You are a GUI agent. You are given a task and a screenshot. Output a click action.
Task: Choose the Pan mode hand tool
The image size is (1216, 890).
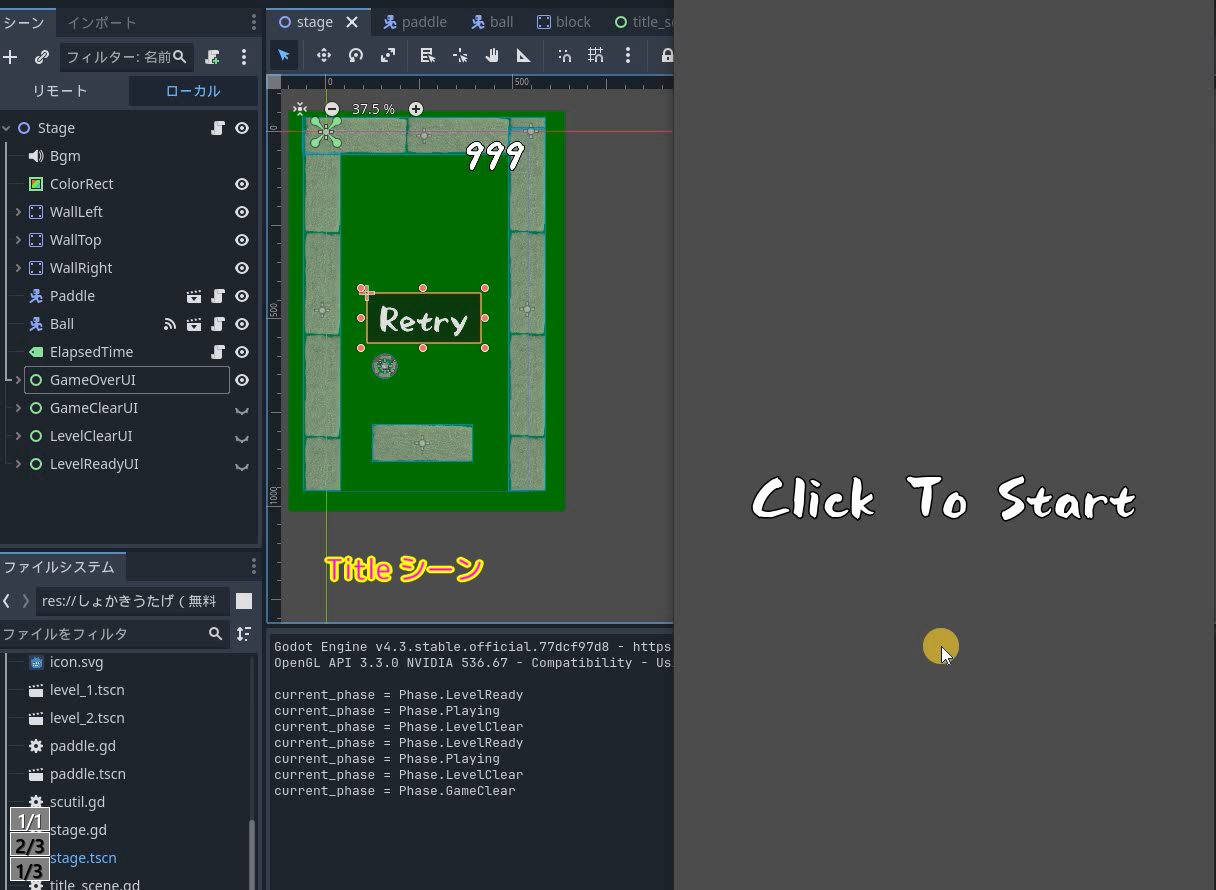pos(492,55)
